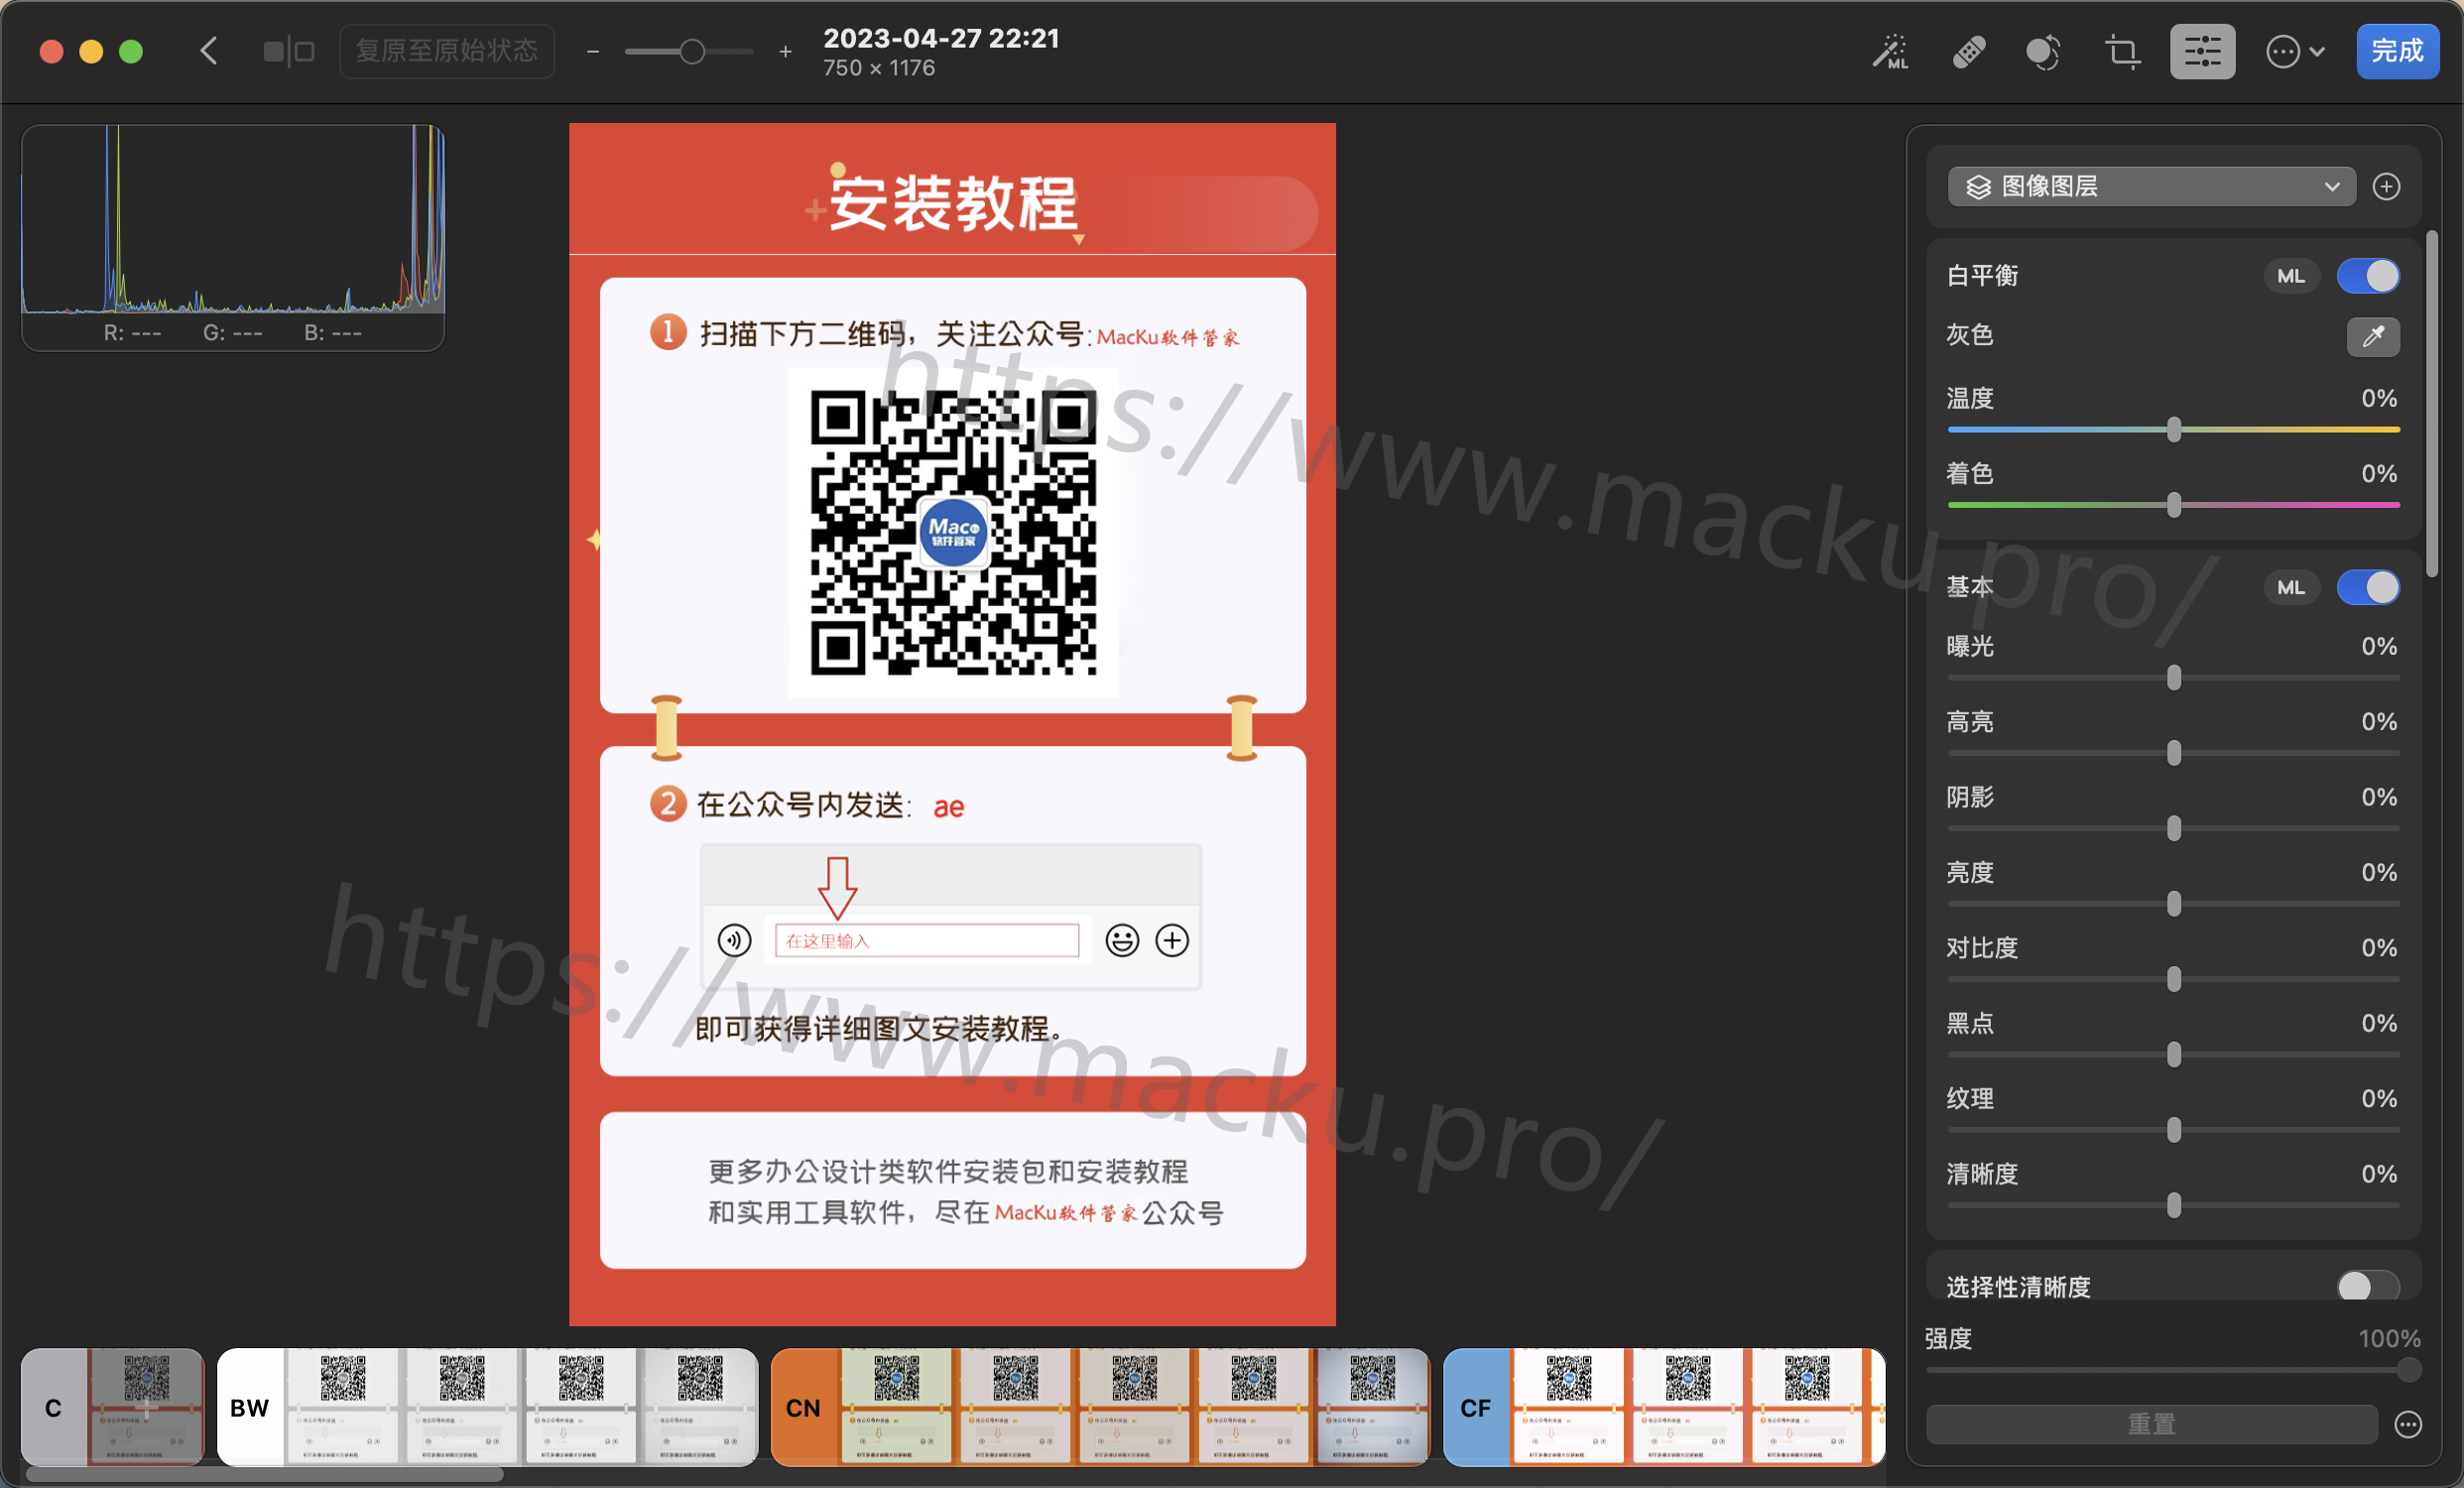
Task: Click the 曝光 0% value
Action: (x=2379, y=647)
